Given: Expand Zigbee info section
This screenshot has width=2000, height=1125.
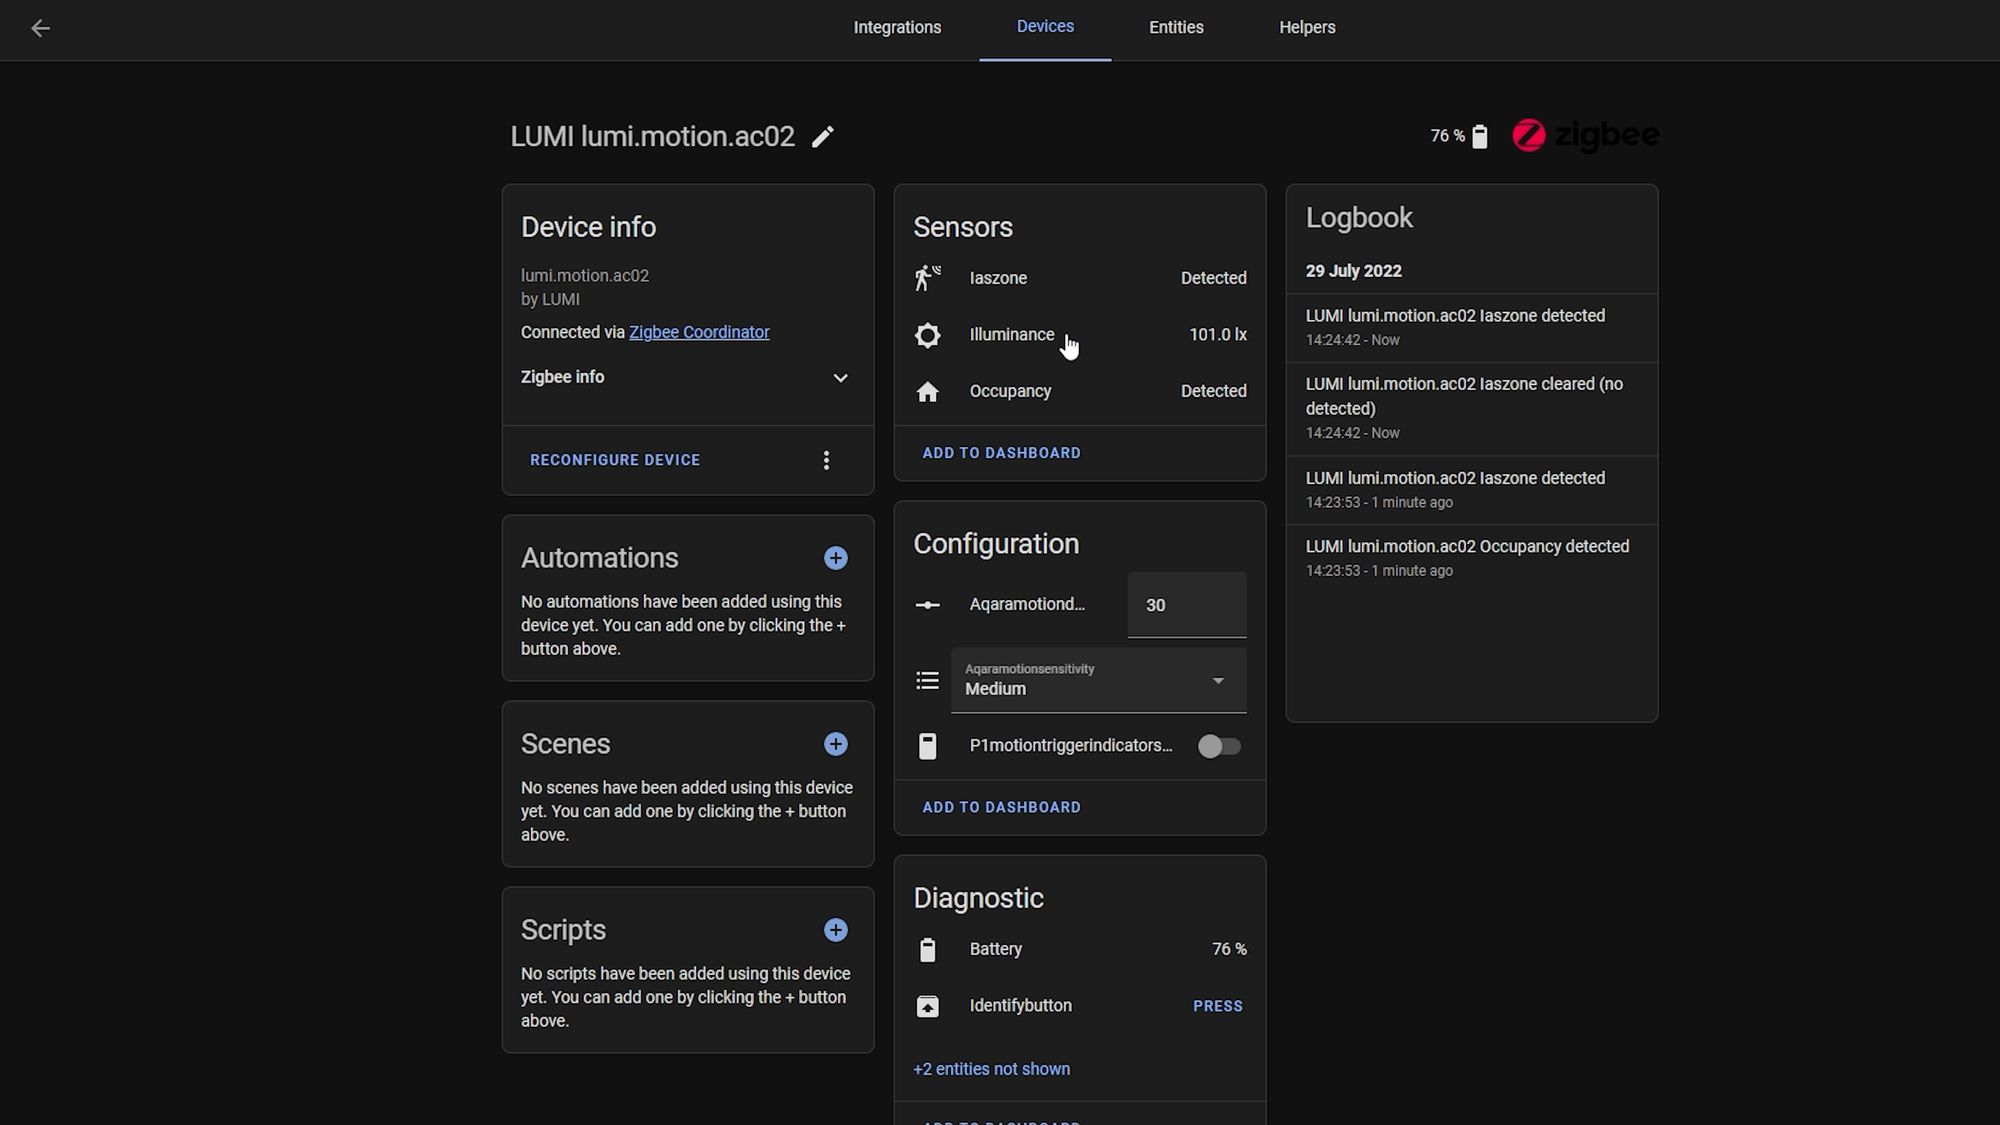Looking at the screenshot, I should click(x=685, y=377).
